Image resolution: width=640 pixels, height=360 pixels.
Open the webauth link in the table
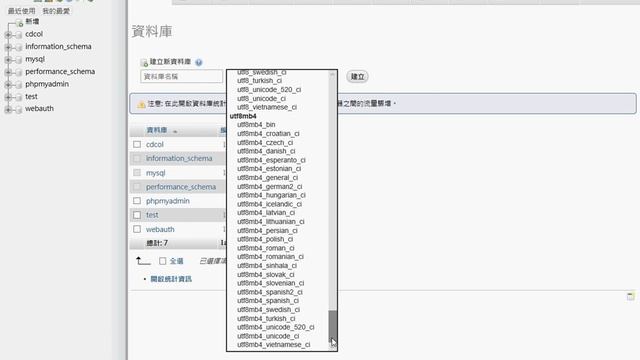160,229
